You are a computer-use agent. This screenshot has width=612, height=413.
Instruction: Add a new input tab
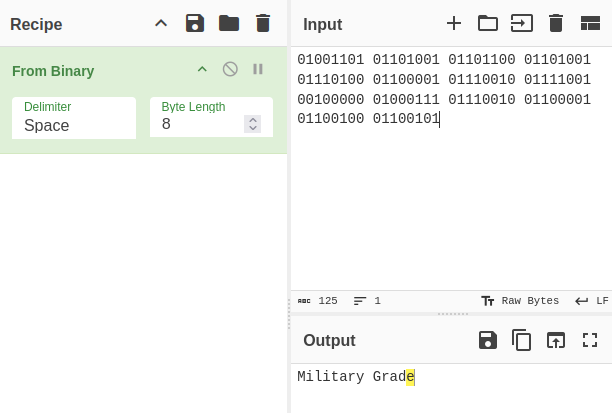point(454,23)
